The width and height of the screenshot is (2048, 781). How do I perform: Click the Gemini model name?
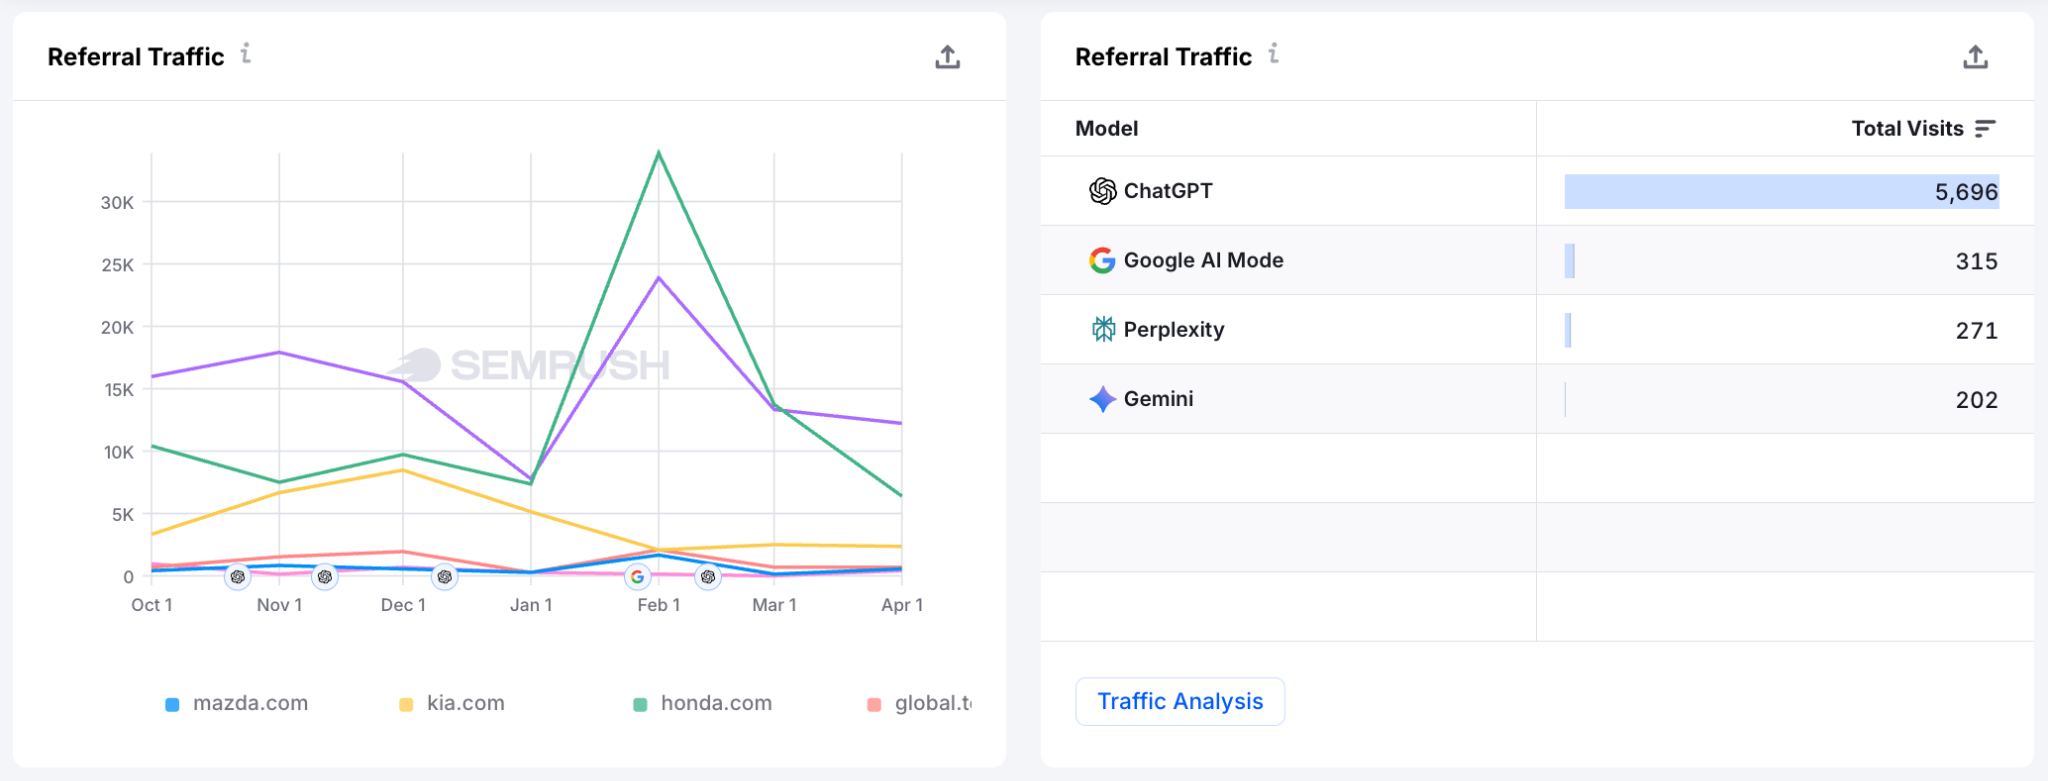coord(1159,399)
